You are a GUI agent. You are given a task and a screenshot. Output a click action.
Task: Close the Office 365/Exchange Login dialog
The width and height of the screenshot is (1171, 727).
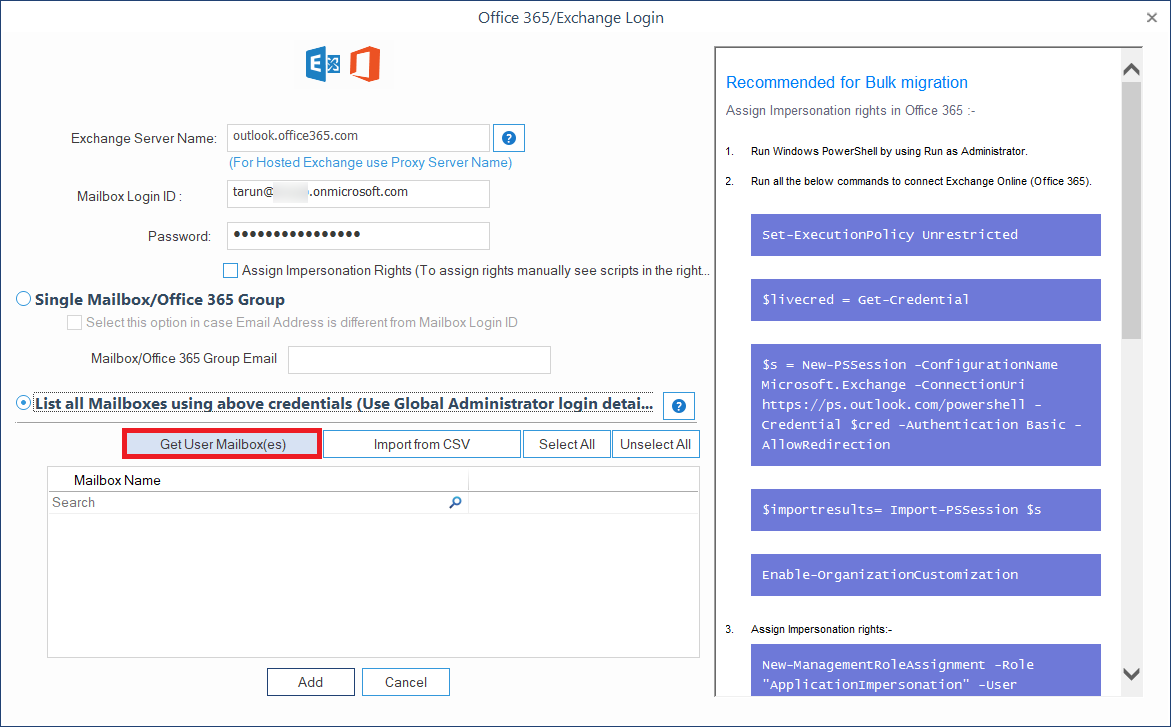[1152, 17]
